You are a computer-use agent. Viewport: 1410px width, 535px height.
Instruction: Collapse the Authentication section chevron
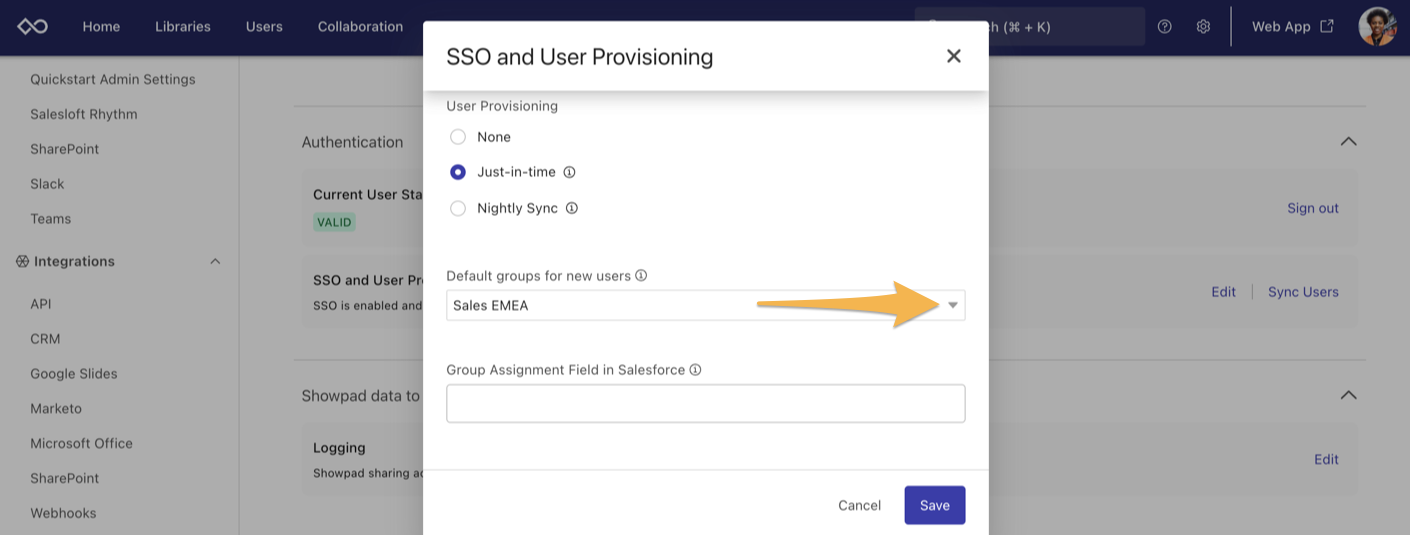click(x=1348, y=142)
